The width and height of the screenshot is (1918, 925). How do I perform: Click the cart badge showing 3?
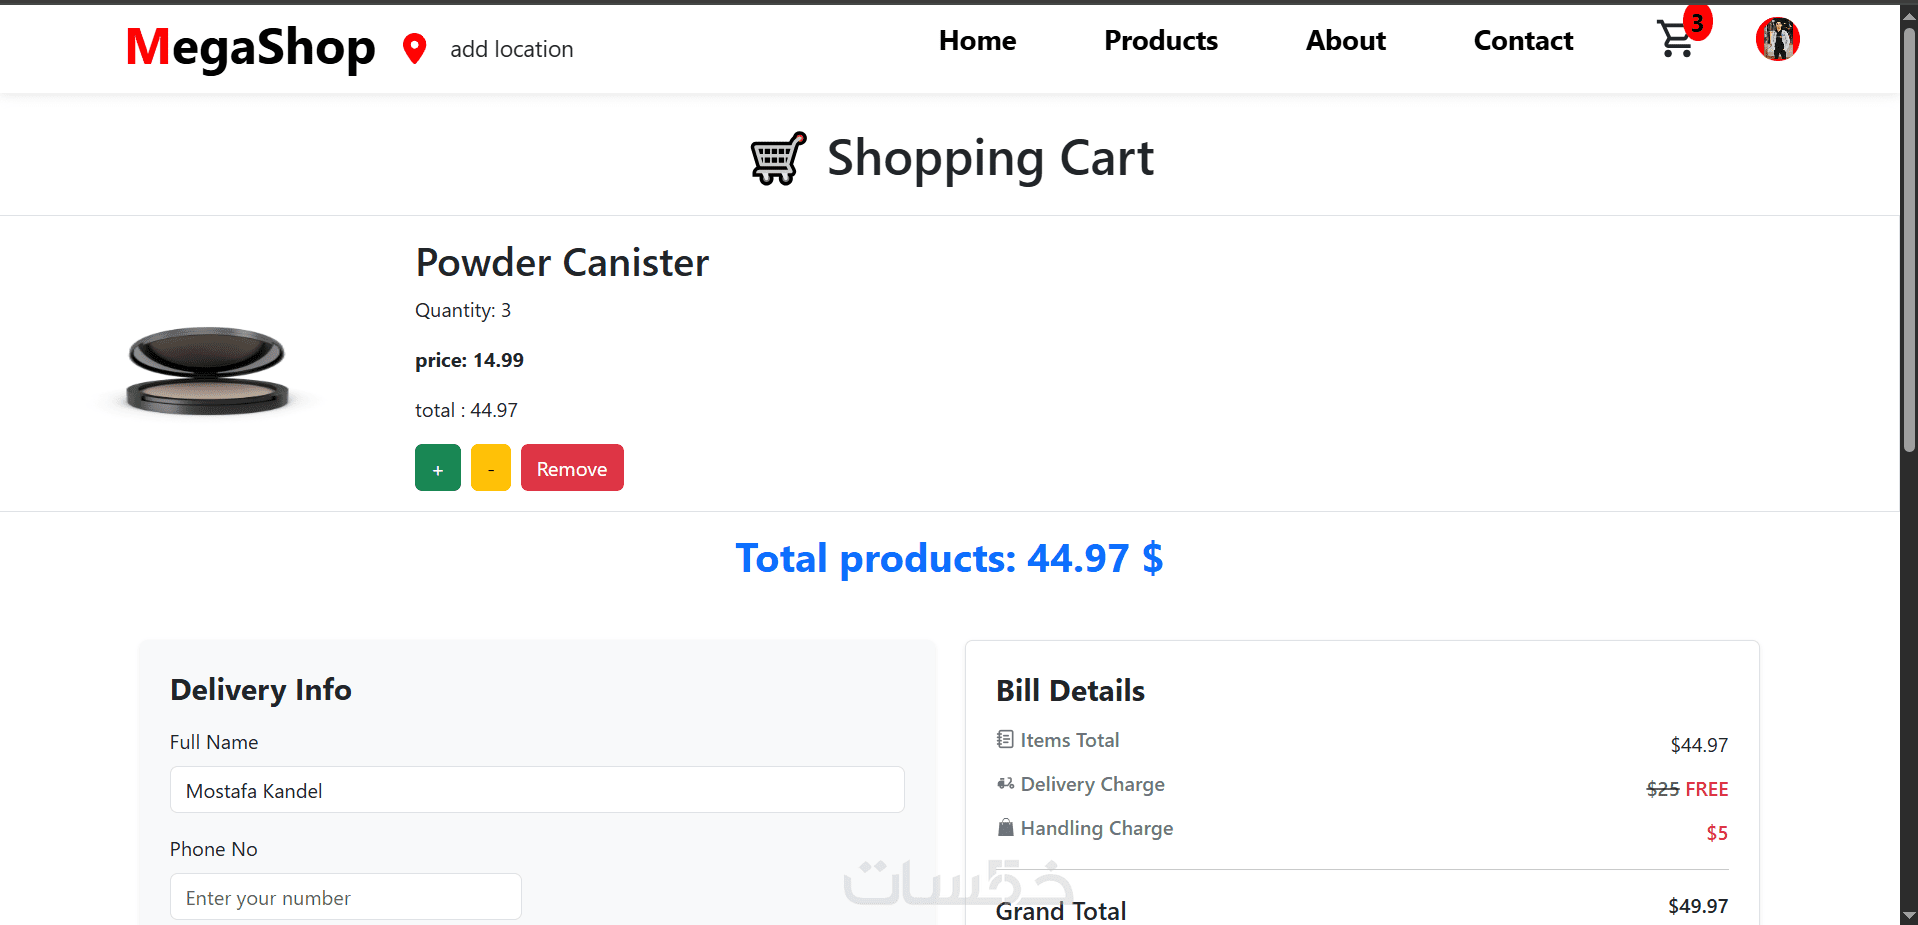tap(1697, 22)
